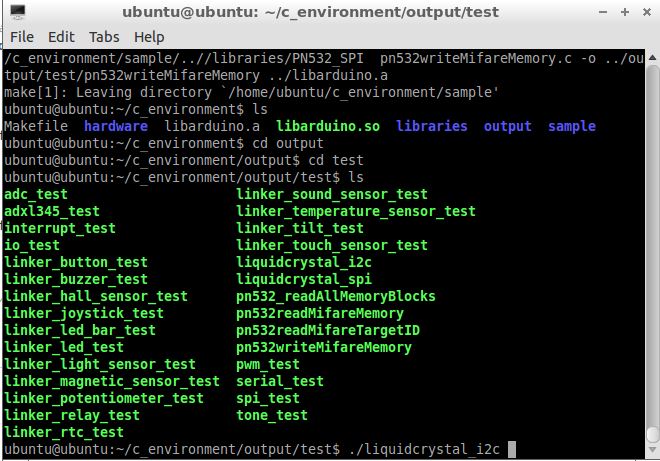Minimize the terminal window
660x461 pixels.
pyautogui.click(x=603, y=12)
